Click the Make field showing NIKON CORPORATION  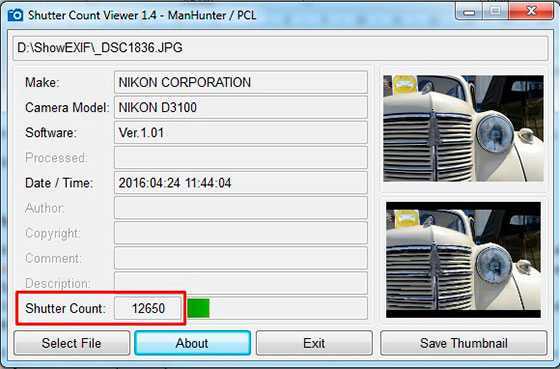click(x=241, y=83)
